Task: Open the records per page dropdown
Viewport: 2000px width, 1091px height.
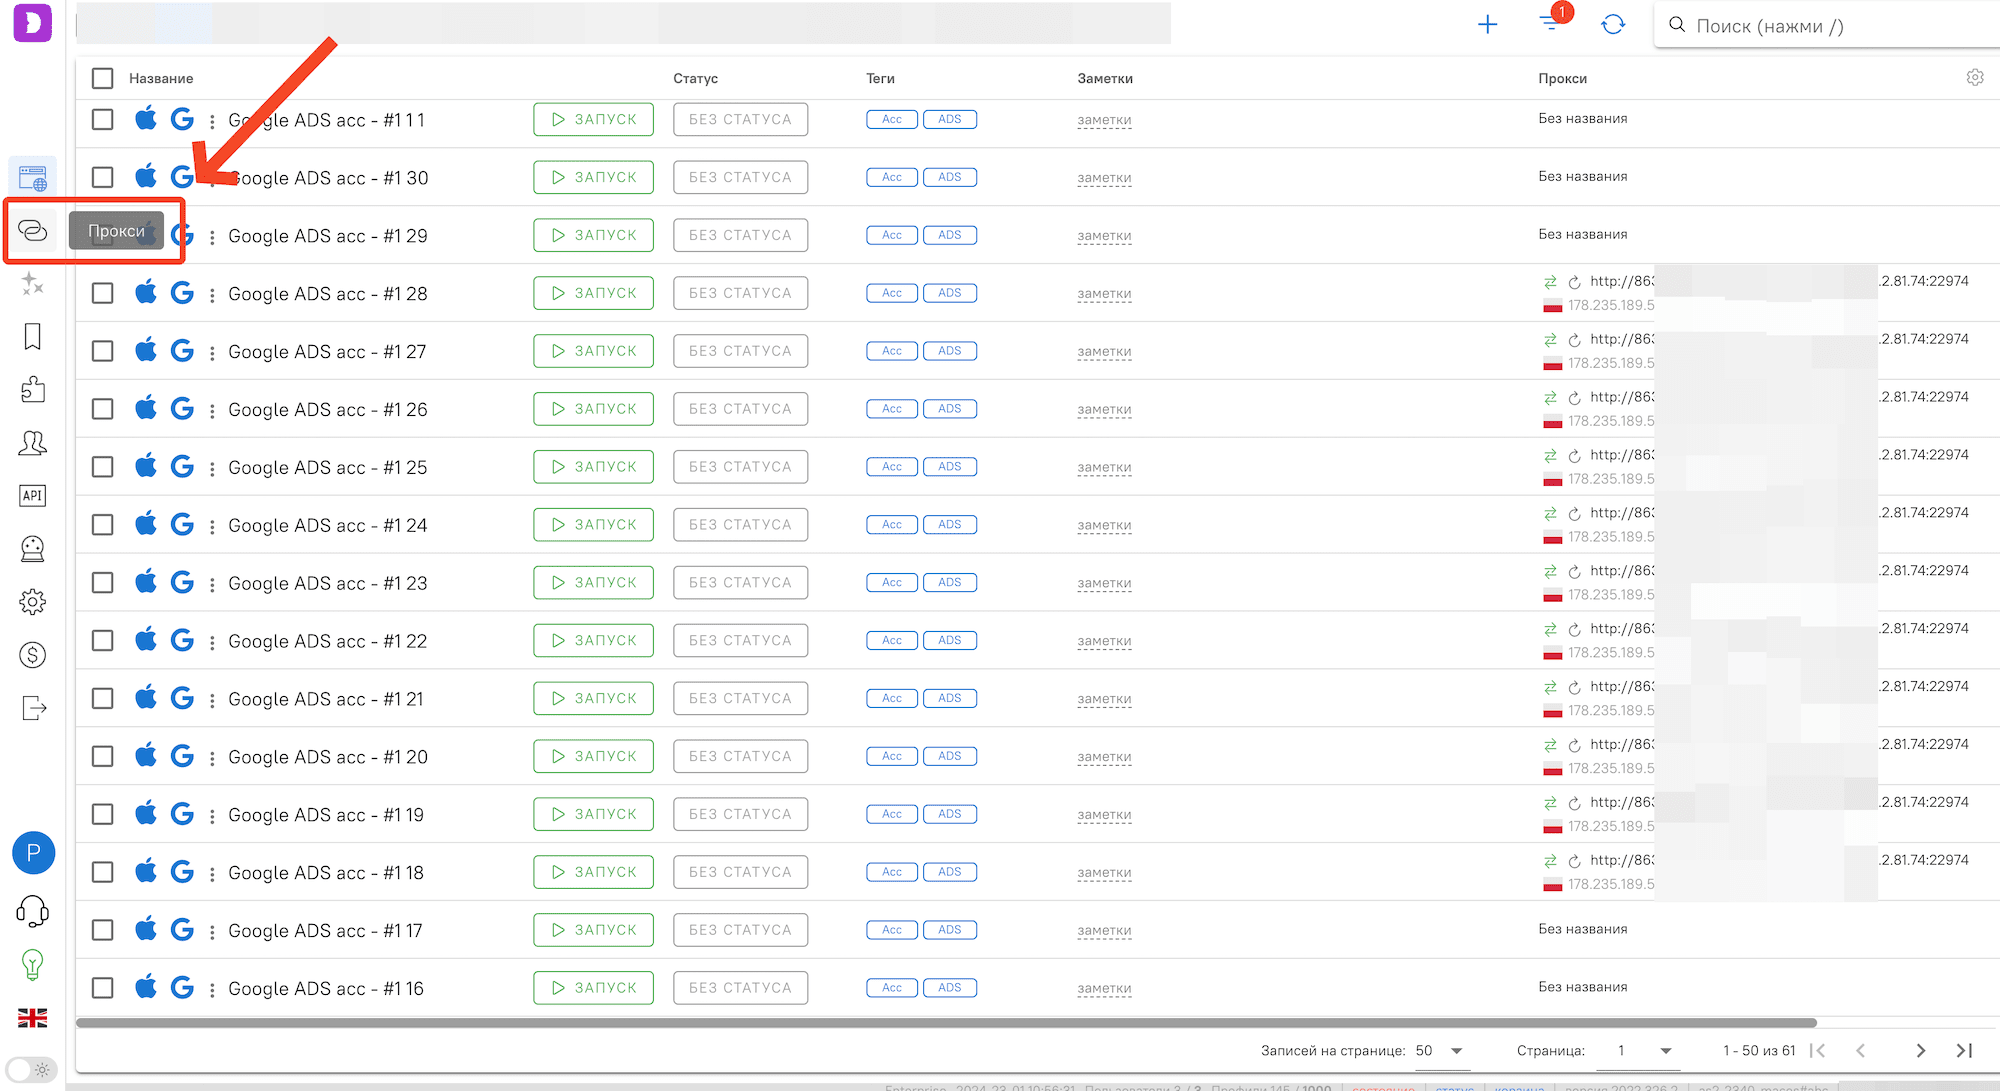Action: (x=1440, y=1051)
